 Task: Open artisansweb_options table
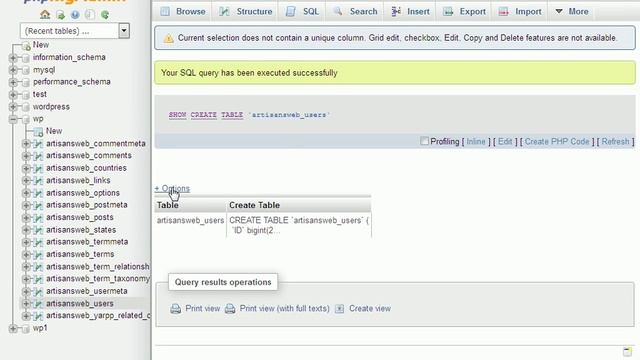[83, 193]
